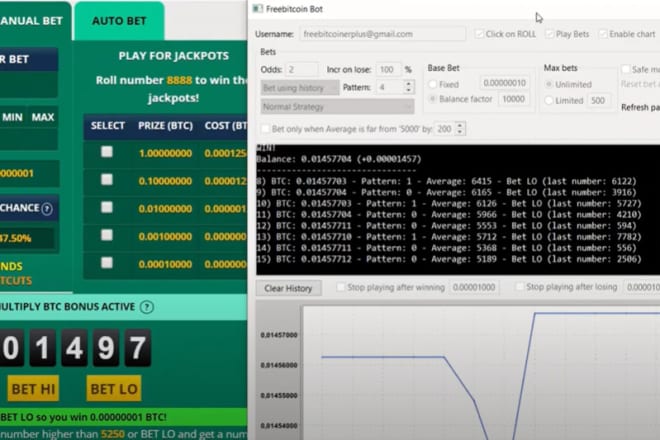The width and height of the screenshot is (660, 440).
Task: Click the Incr on lose input field
Action: pyautogui.click(x=388, y=69)
